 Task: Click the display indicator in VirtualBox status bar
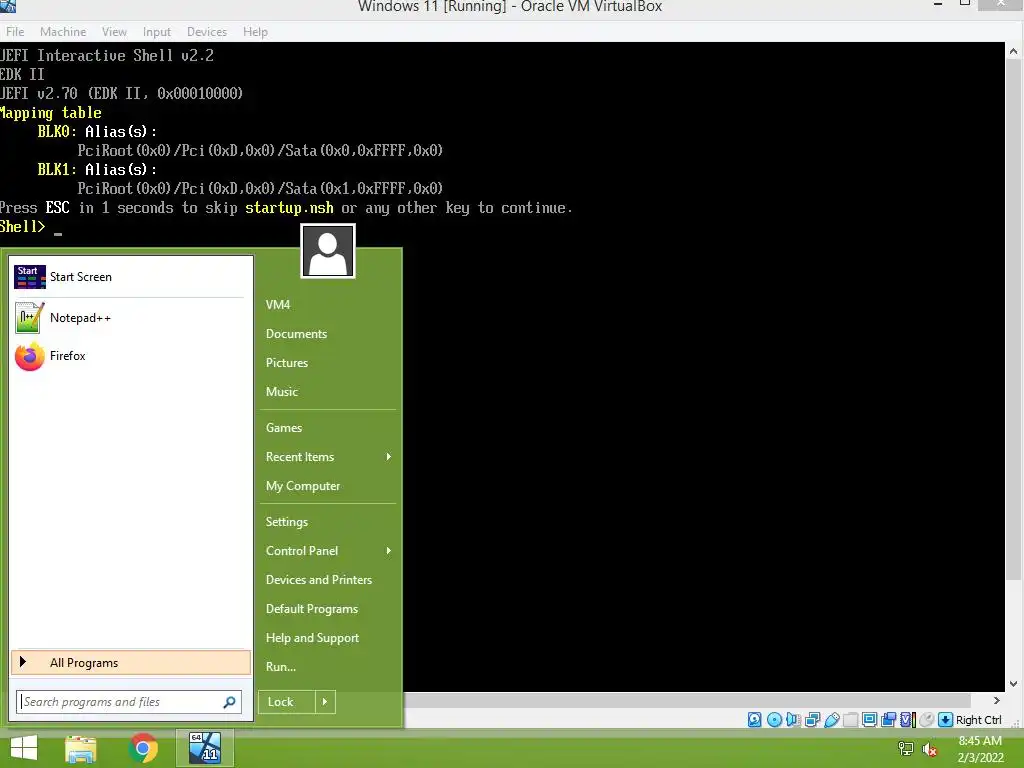[869, 720]
